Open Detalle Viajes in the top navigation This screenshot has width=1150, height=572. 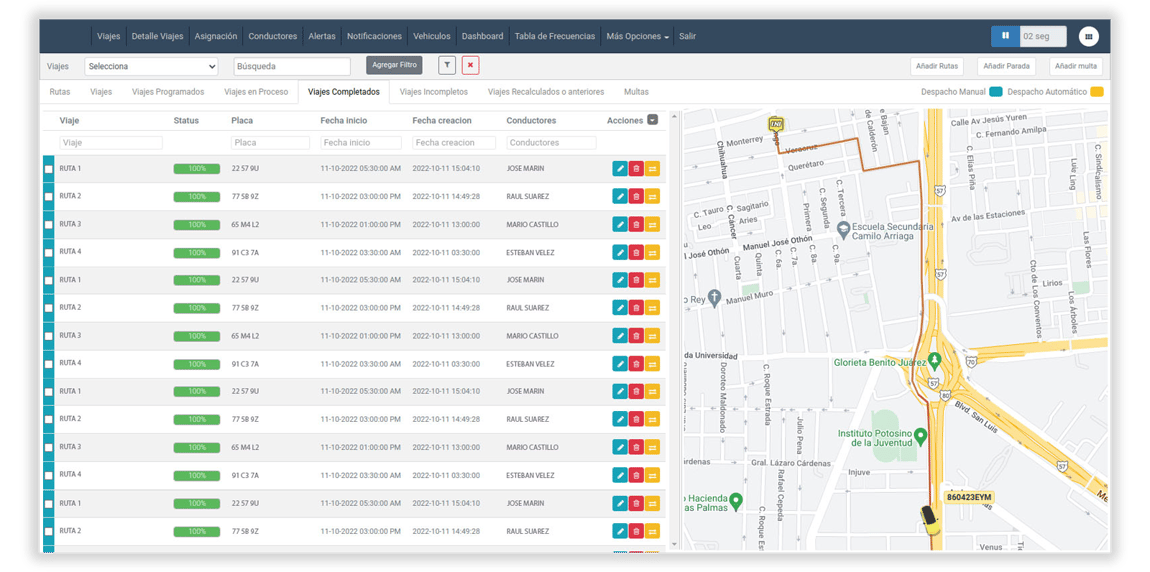[157, 36]
